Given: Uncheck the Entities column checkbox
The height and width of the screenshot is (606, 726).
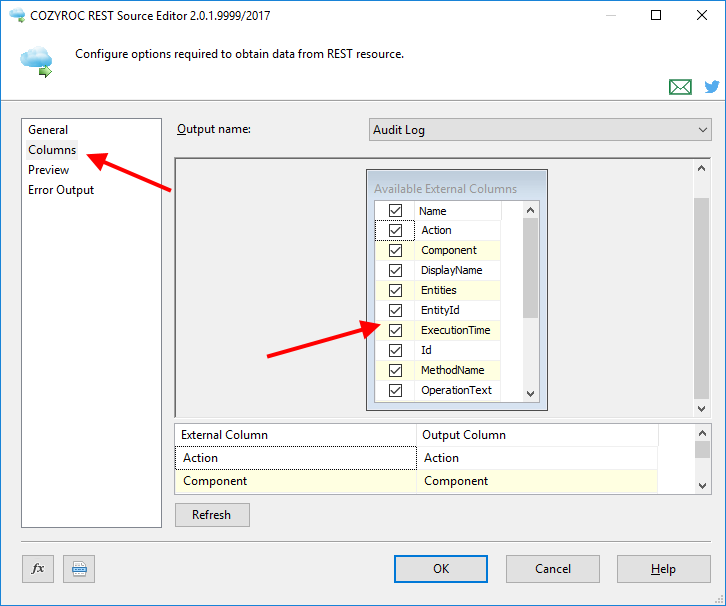Looking at the screenshot, I should click(395, 290).
